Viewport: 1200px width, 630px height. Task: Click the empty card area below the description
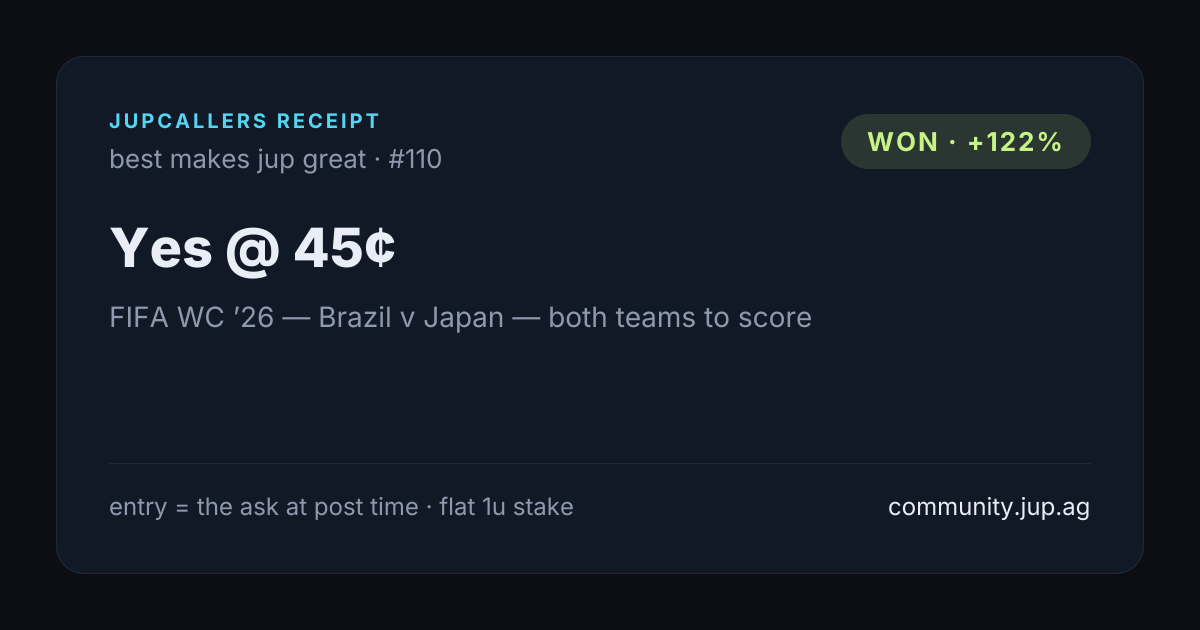click(x=600, y=395)
